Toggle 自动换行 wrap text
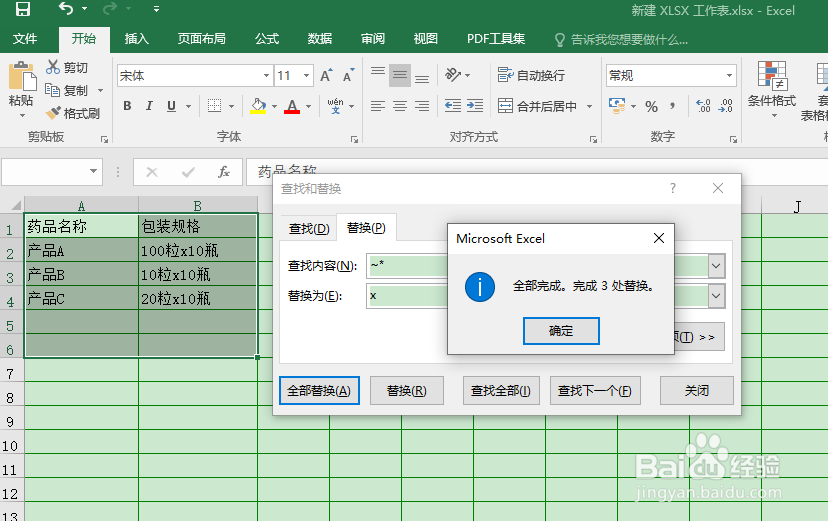 pyautogui.click(x=531, y=75)
